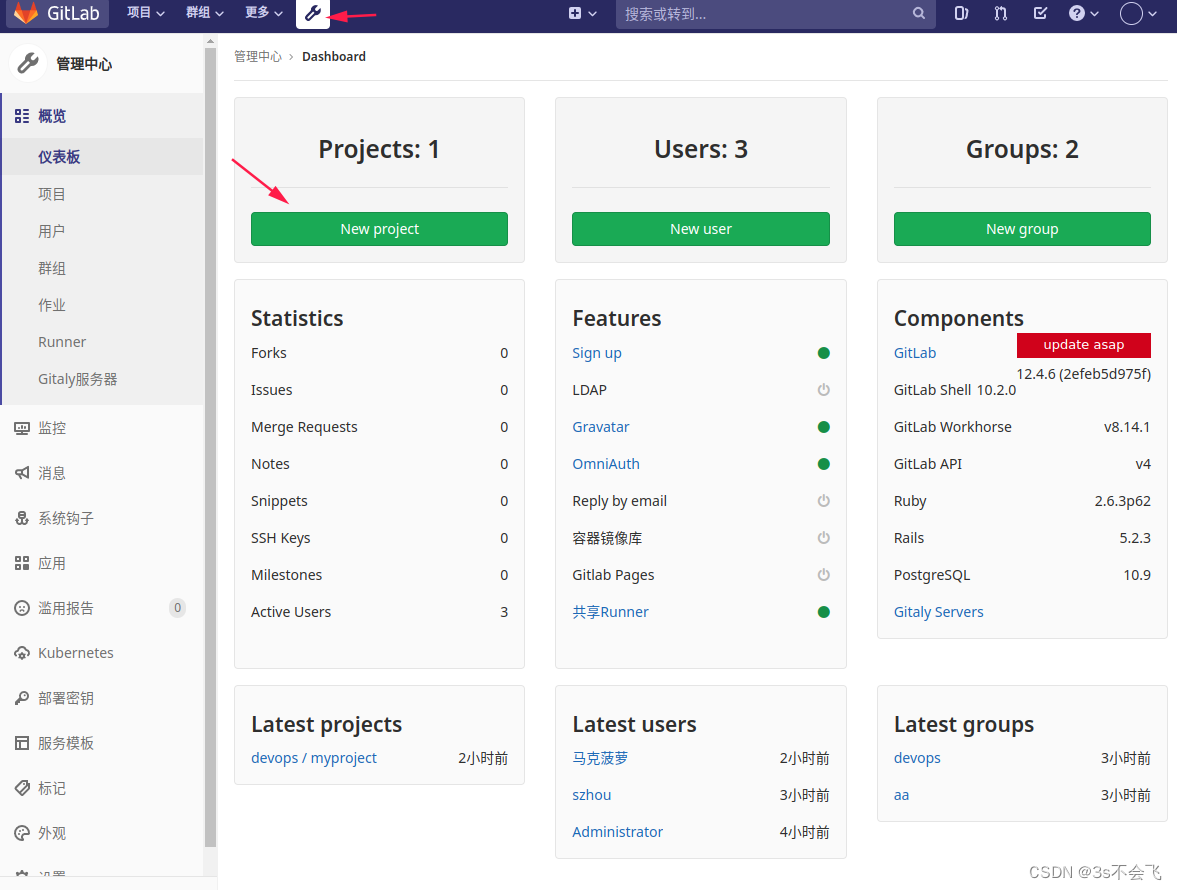This screenshot has width=1177, height=890.
Task: Open the OmniAuth link
Action: (x=606, y=465)
